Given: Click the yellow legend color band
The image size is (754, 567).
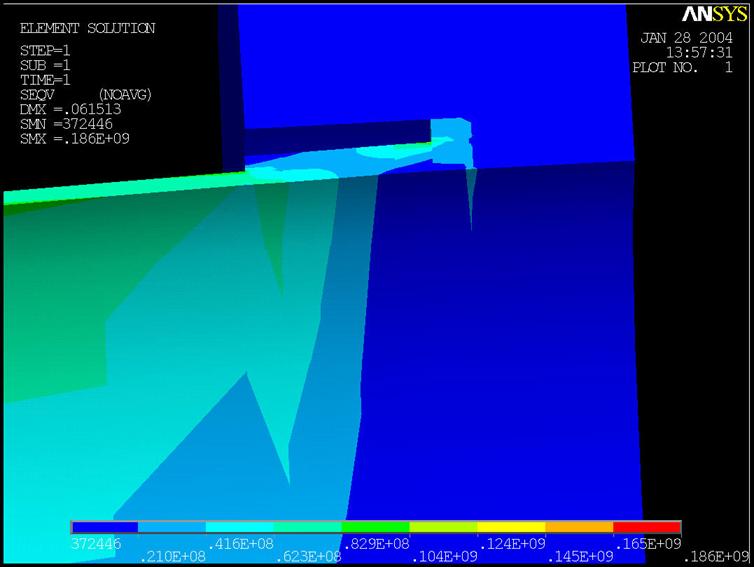Looking at the screenshot, I should (x=511, y=527).
